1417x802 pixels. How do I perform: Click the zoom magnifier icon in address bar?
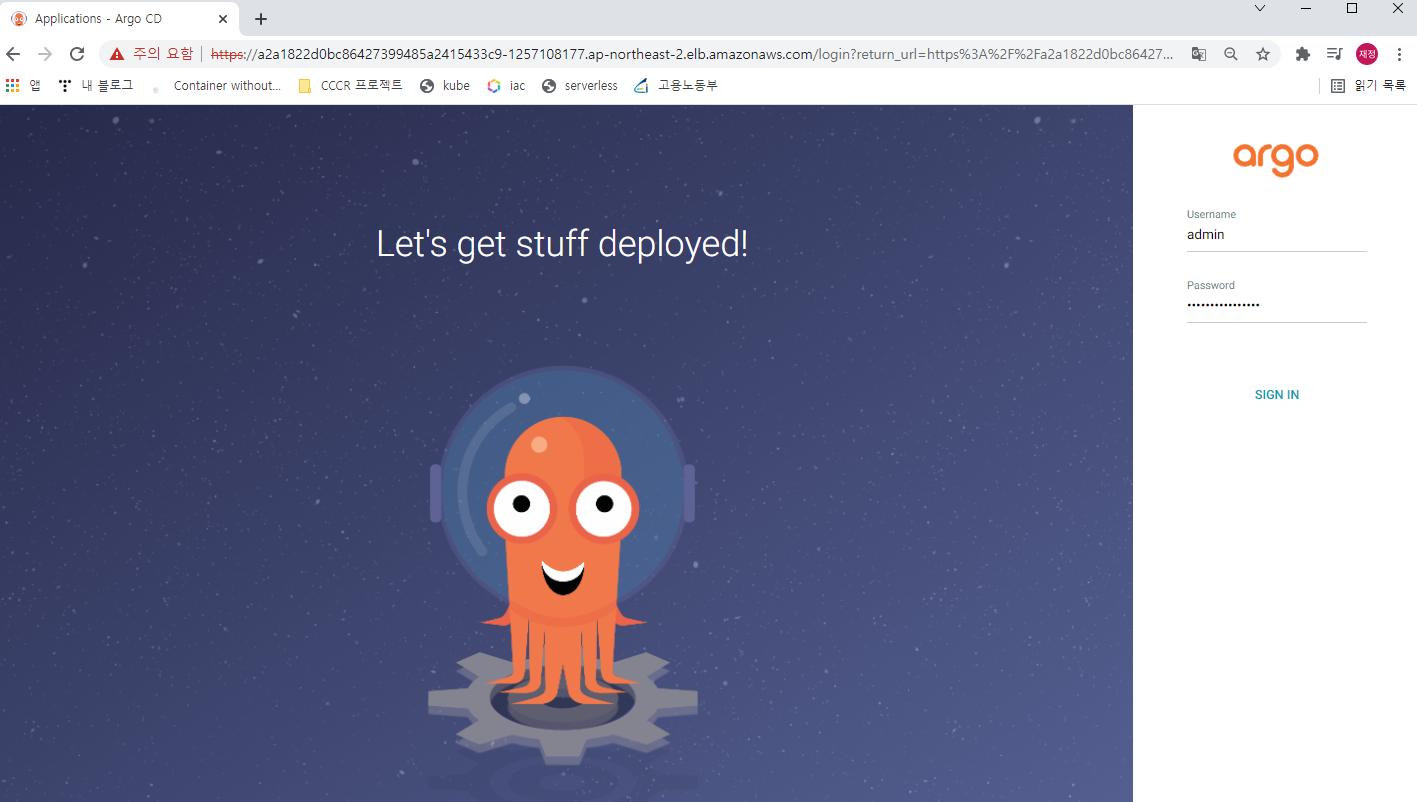pyautogui.click(x=1231, y=54)
